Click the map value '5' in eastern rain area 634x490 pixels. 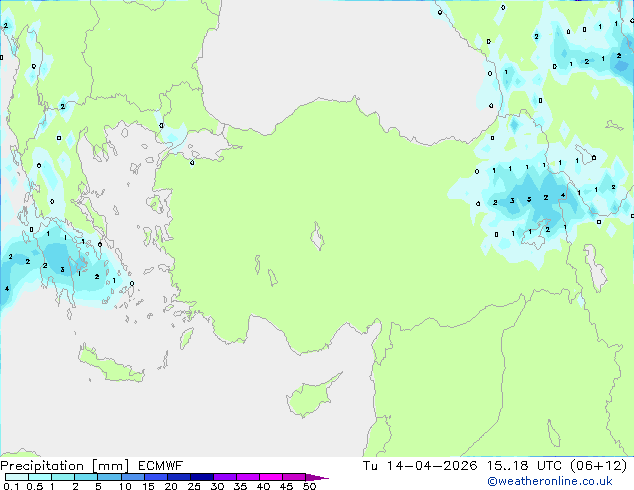click(x=529, y=199)
